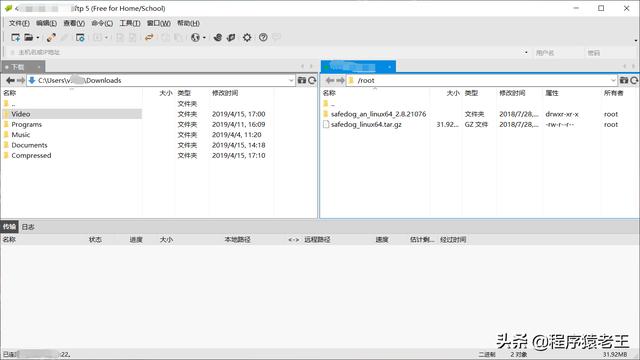
Task: Click the New Session toolbar icon
Action: tap(16, 38)
